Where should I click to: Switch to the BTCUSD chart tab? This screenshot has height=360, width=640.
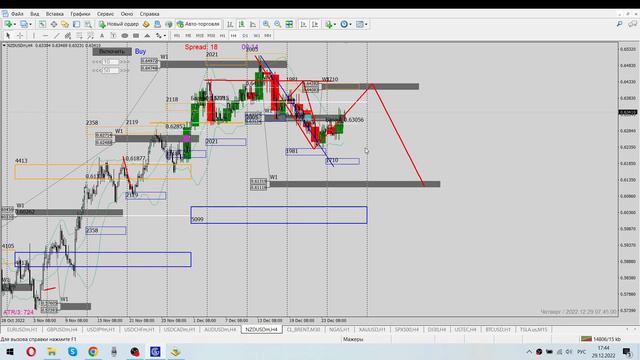pyautogui.click(x=498, y=329)
